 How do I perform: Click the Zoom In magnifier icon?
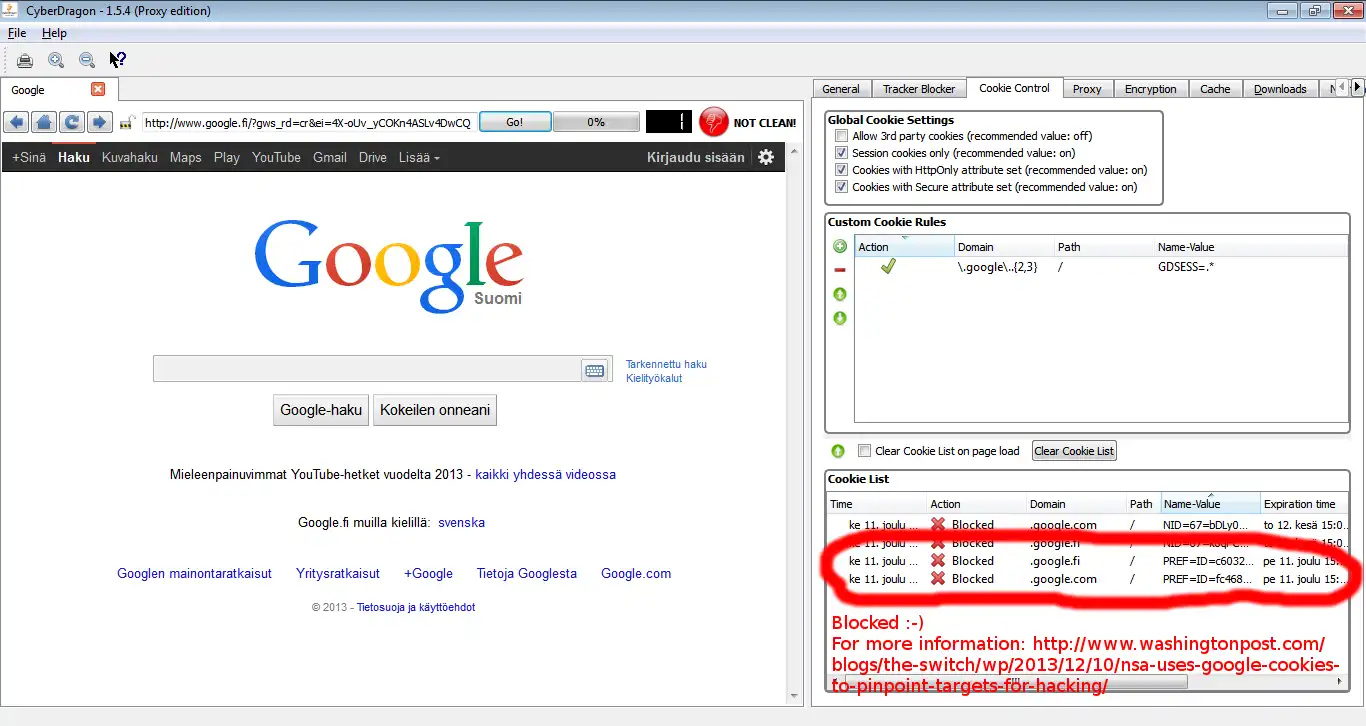(x=56, y=60)
